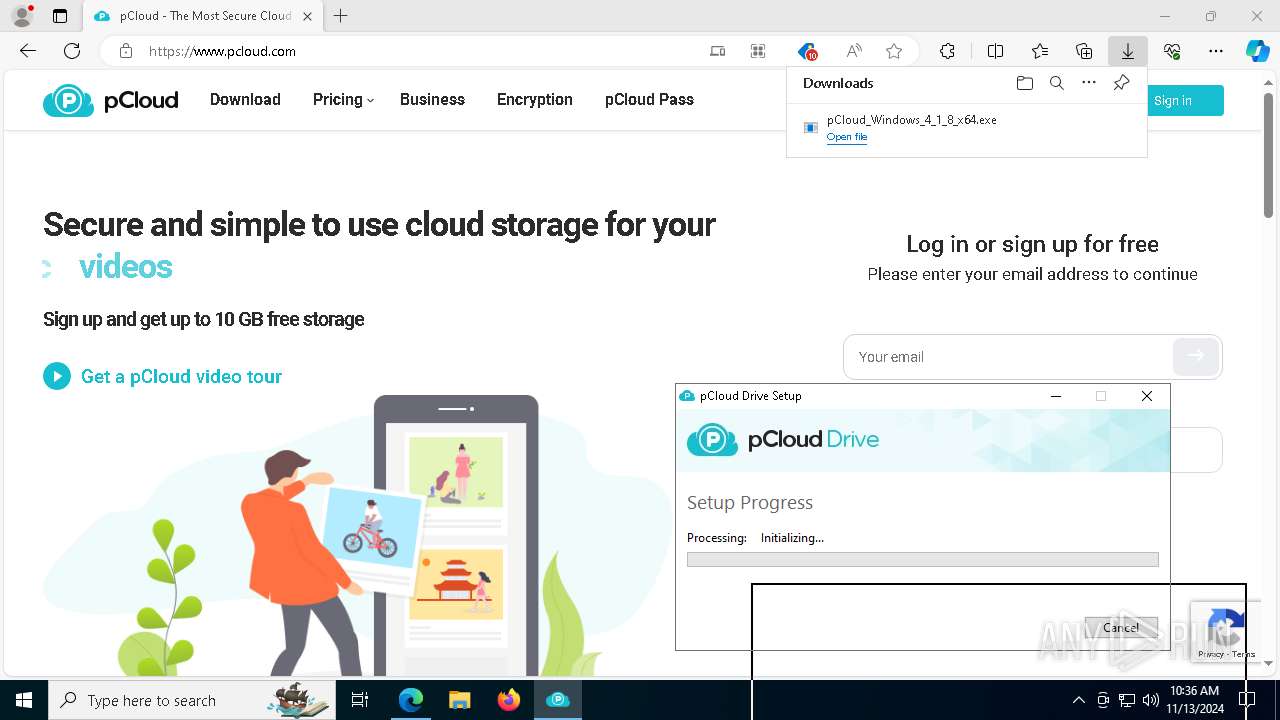
Task: Open Task View on taskbar
Action: 360,700
